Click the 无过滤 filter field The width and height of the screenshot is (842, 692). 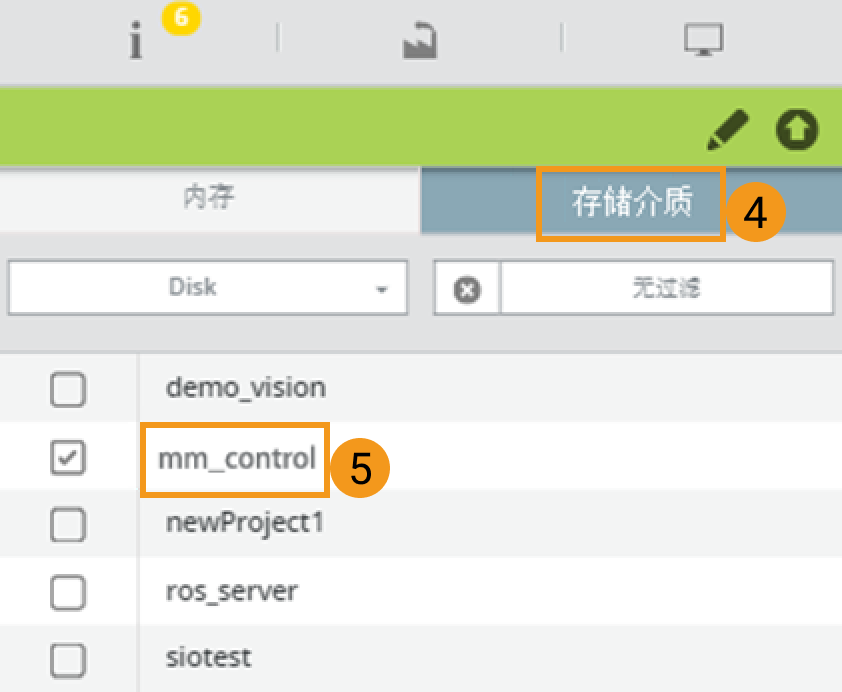coord(666,289)
